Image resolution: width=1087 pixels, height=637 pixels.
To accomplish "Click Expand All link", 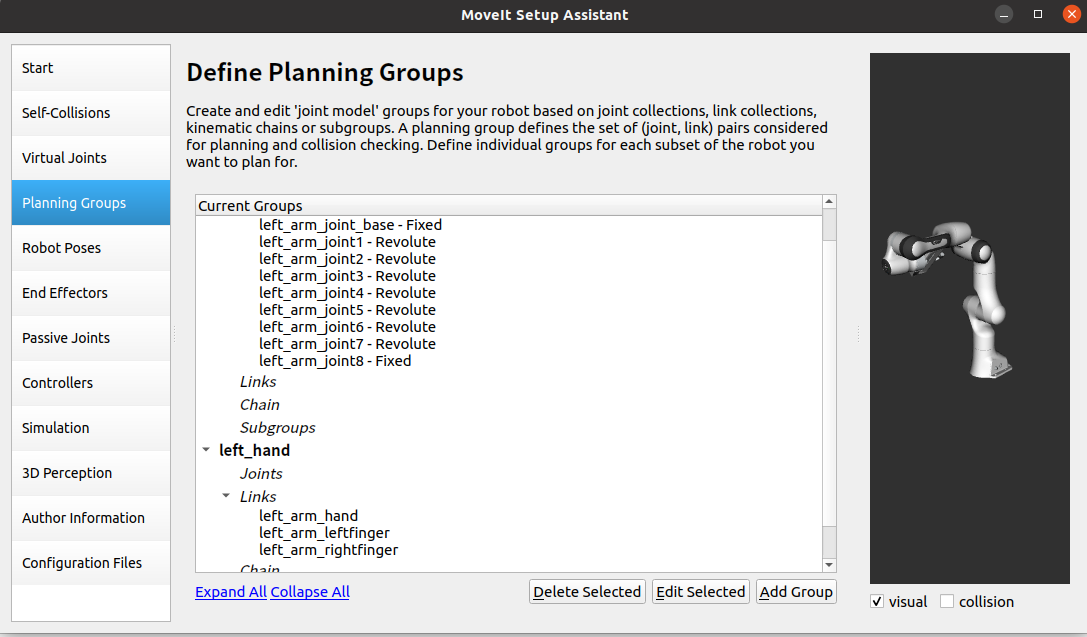I will 231,592.
